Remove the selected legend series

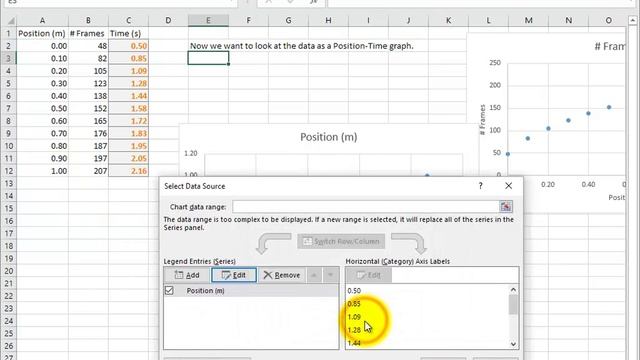pyautogui.click(x=282, y=275)
